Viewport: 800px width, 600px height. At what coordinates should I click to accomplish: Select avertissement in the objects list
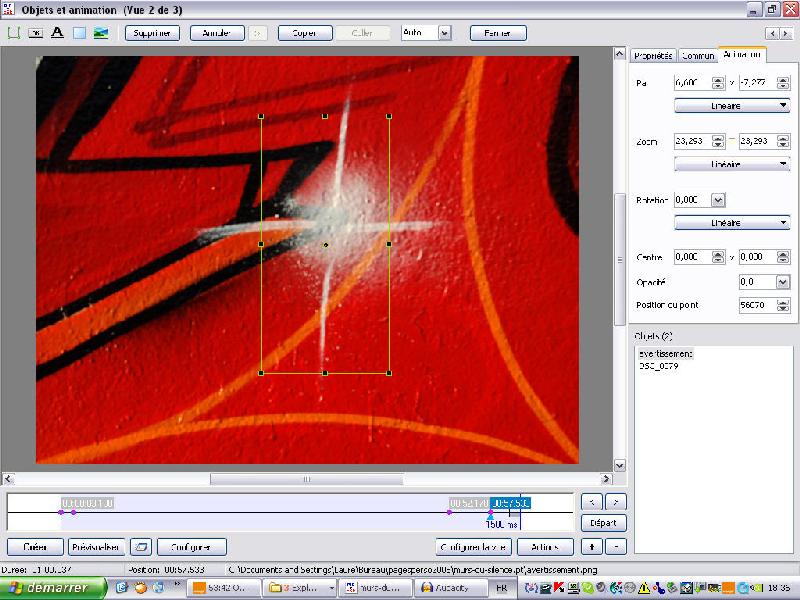click(666, 354)
